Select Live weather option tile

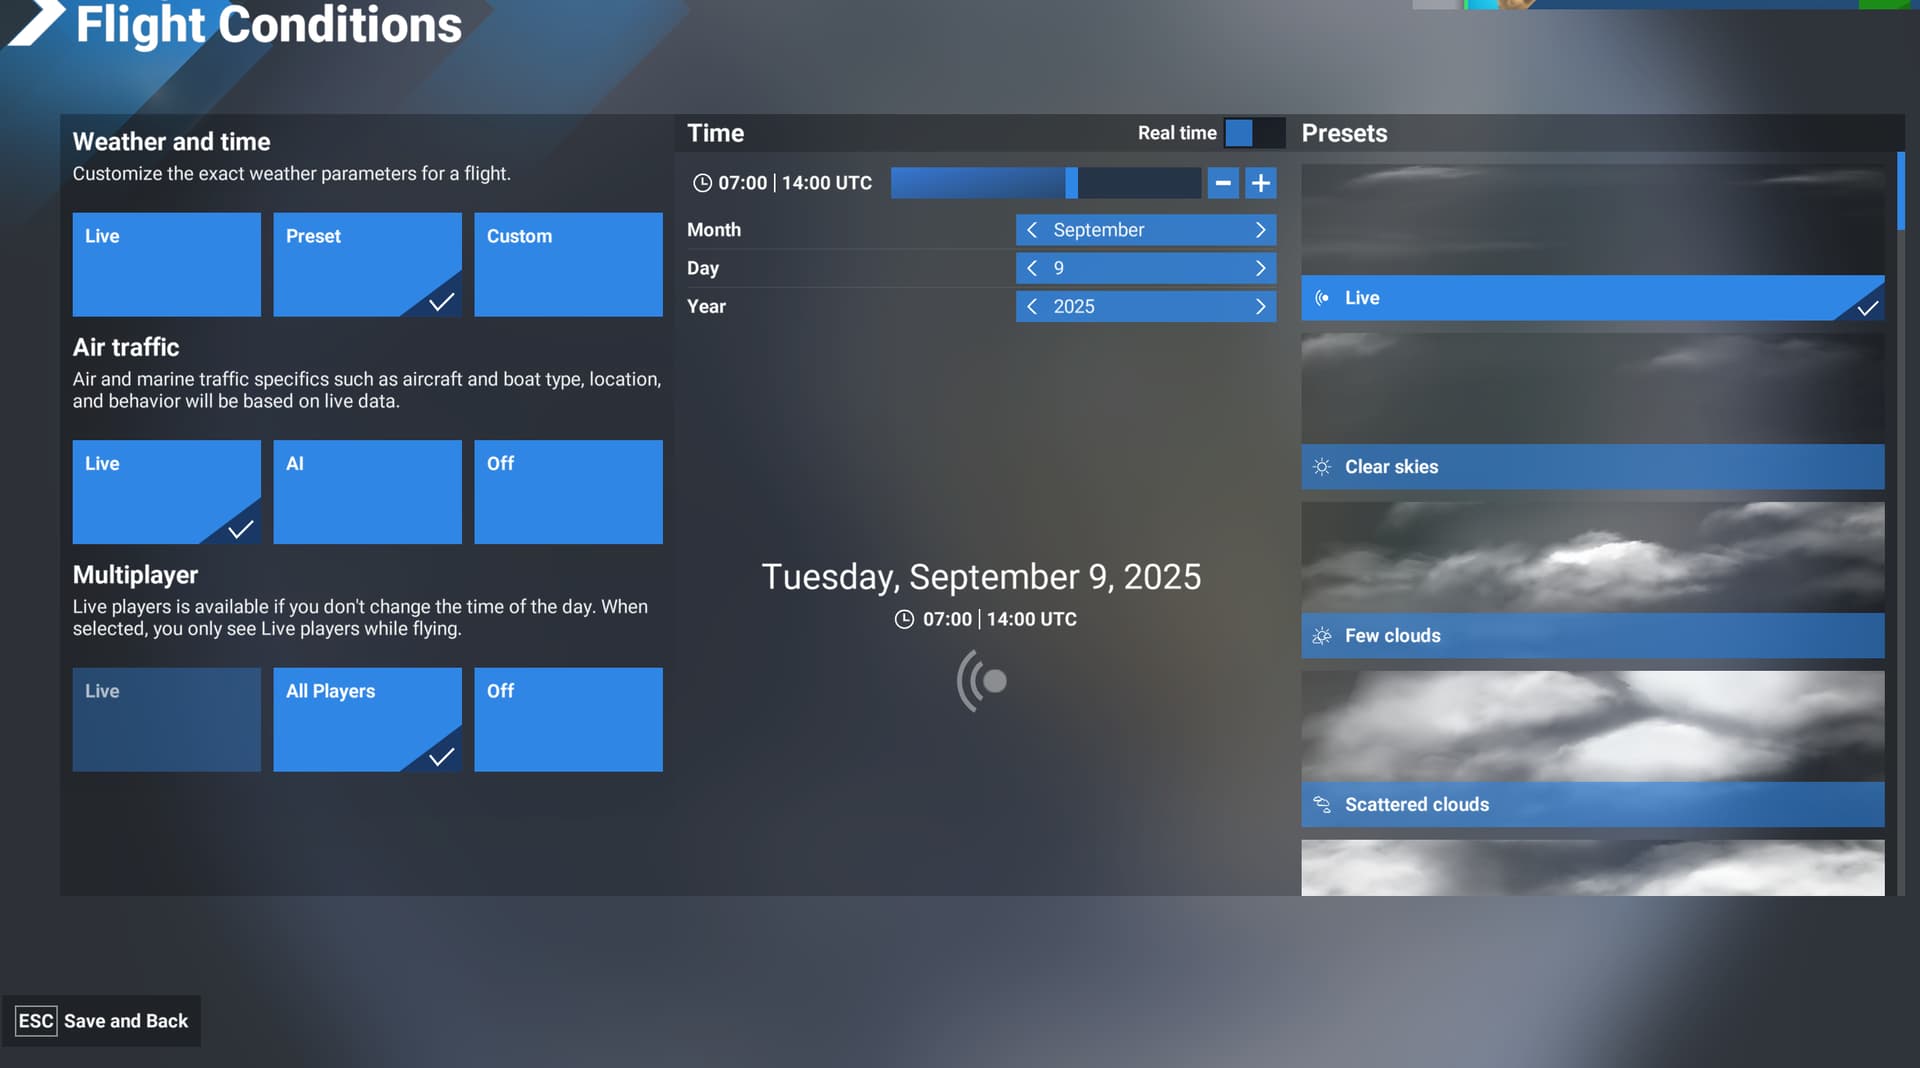pyautogui.click(x=166, y=264)
